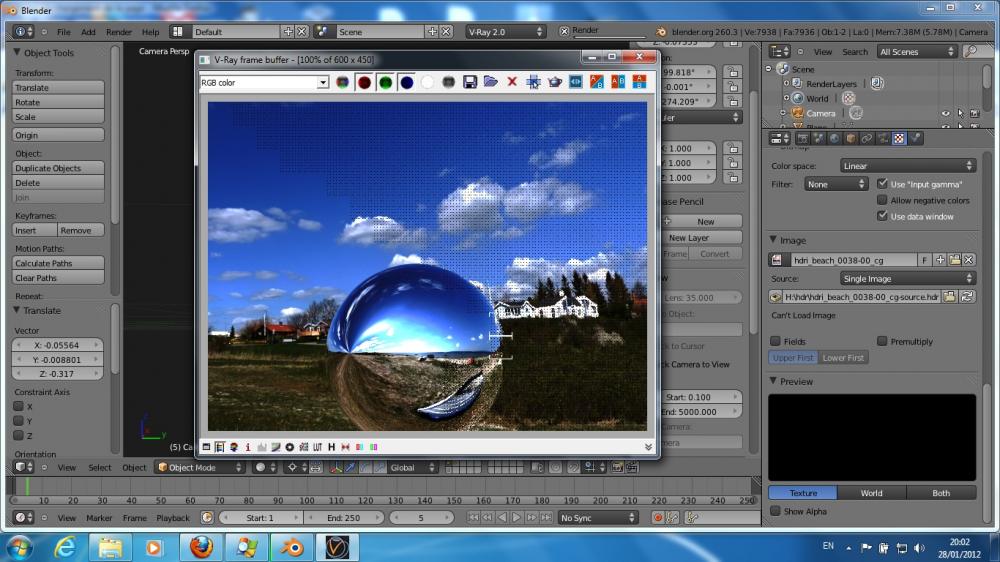Screen dimensions: 1000x562
Task: Show pixel information 'i' icon in frame buffer
Action: [248, 447]
